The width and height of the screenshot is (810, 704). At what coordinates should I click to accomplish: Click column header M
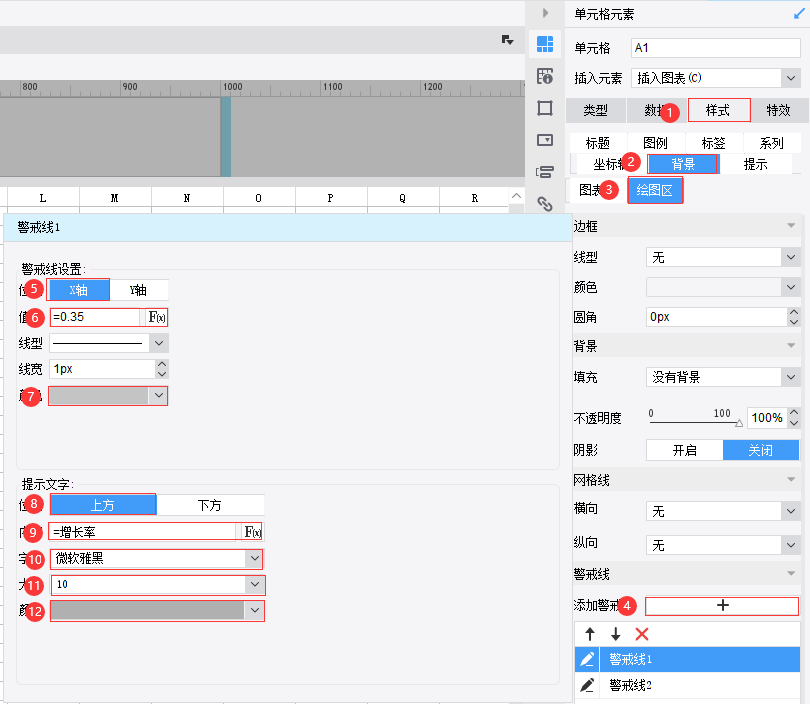tap(115, 198)
